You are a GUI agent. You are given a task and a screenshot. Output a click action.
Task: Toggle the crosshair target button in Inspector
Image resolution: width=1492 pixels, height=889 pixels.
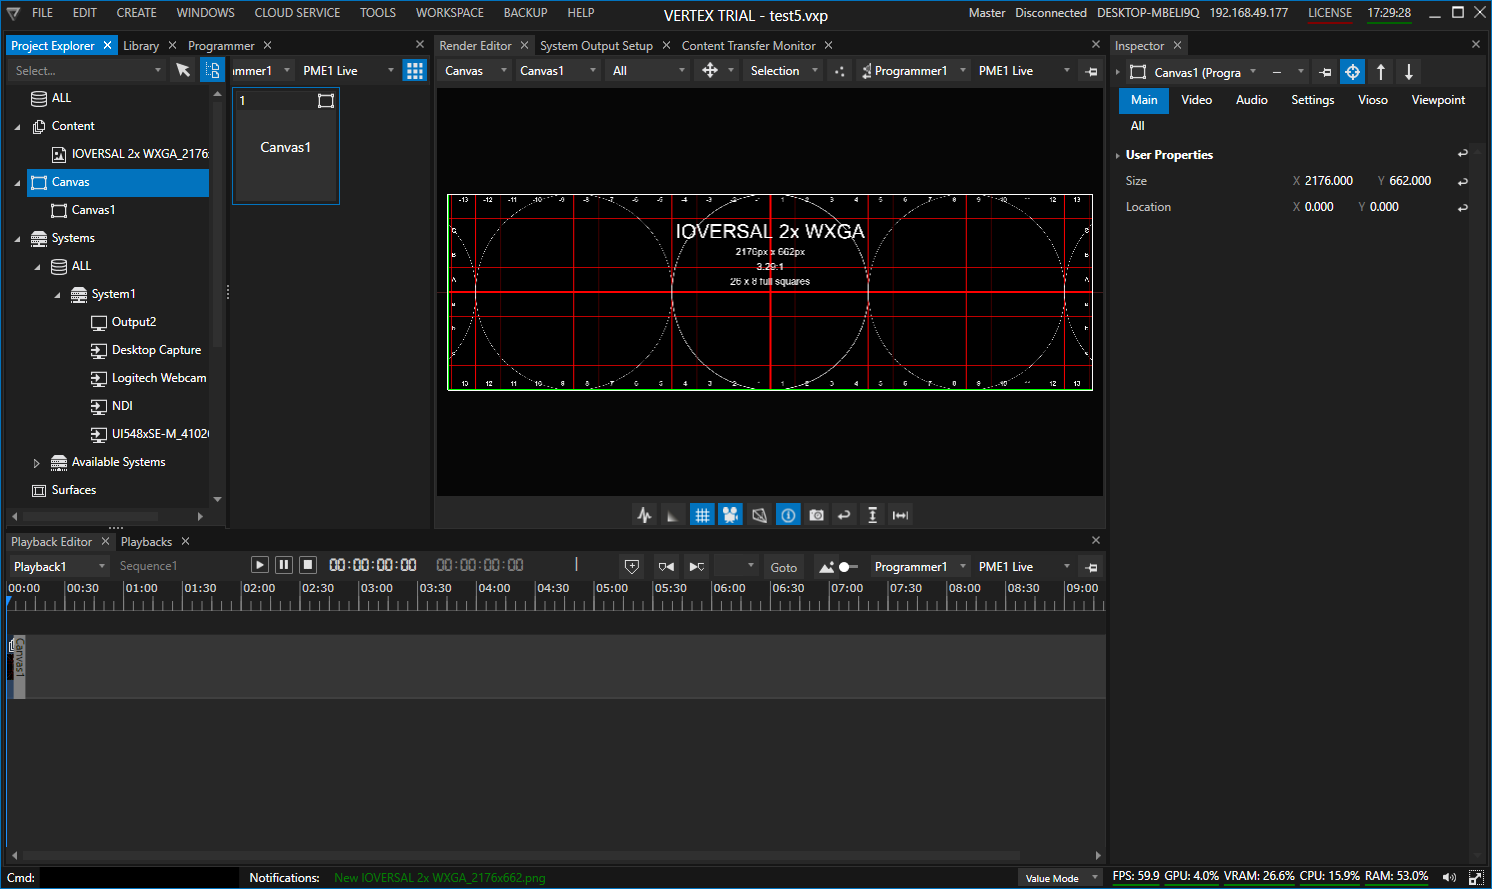(x=1352, y=72)
